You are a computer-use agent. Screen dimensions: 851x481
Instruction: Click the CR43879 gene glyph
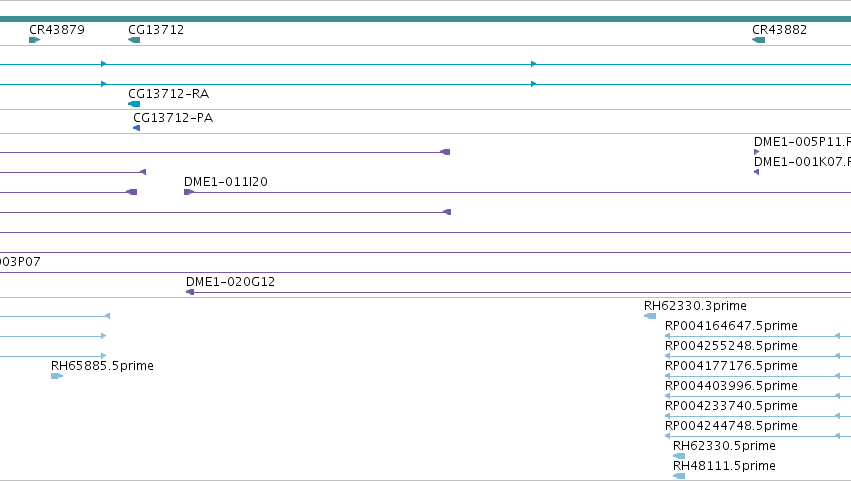coord(35,40)
